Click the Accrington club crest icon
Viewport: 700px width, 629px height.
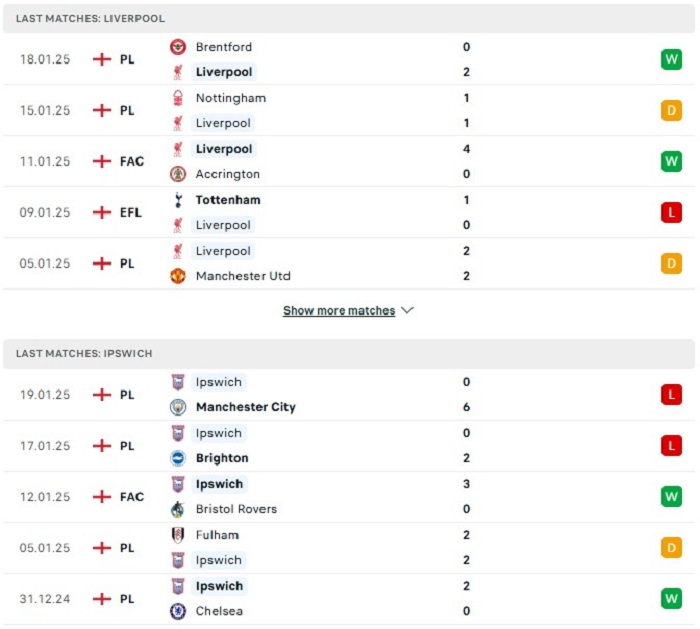pos(178,174)
